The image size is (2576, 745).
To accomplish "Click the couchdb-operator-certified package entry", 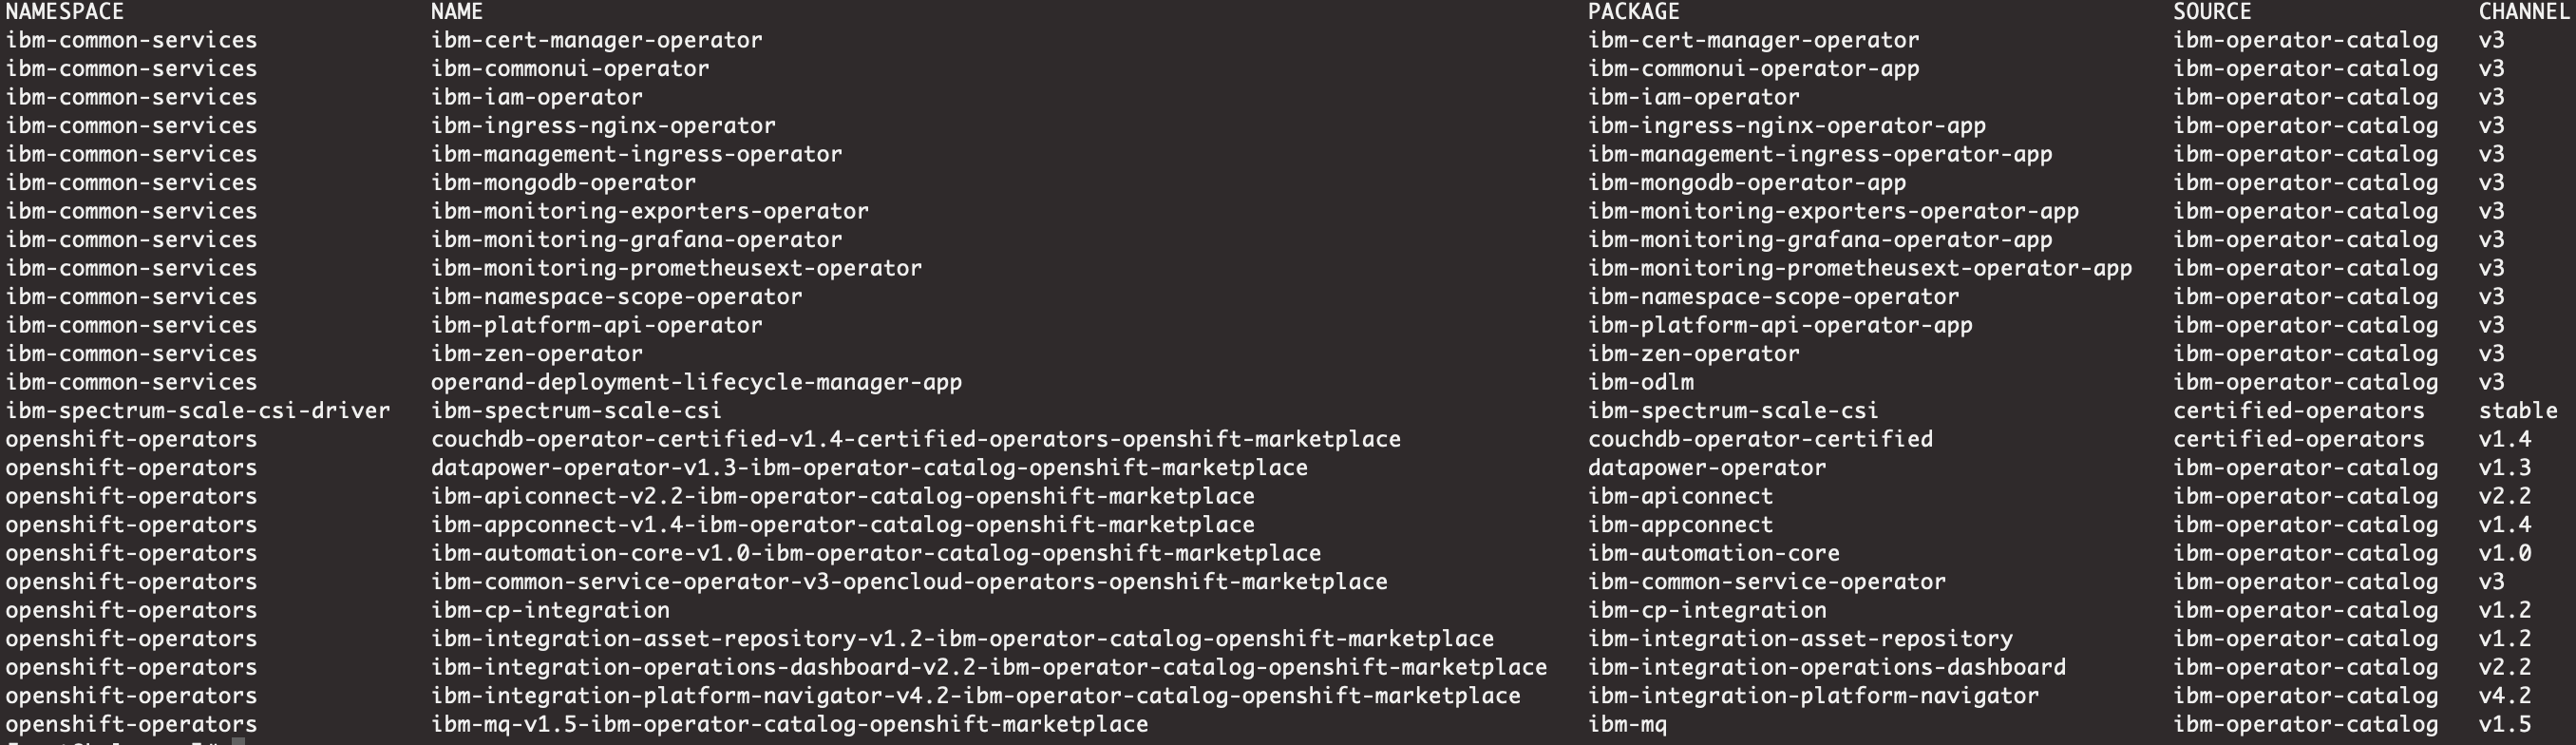I will pyautogui.click(x=1760, y=439).
